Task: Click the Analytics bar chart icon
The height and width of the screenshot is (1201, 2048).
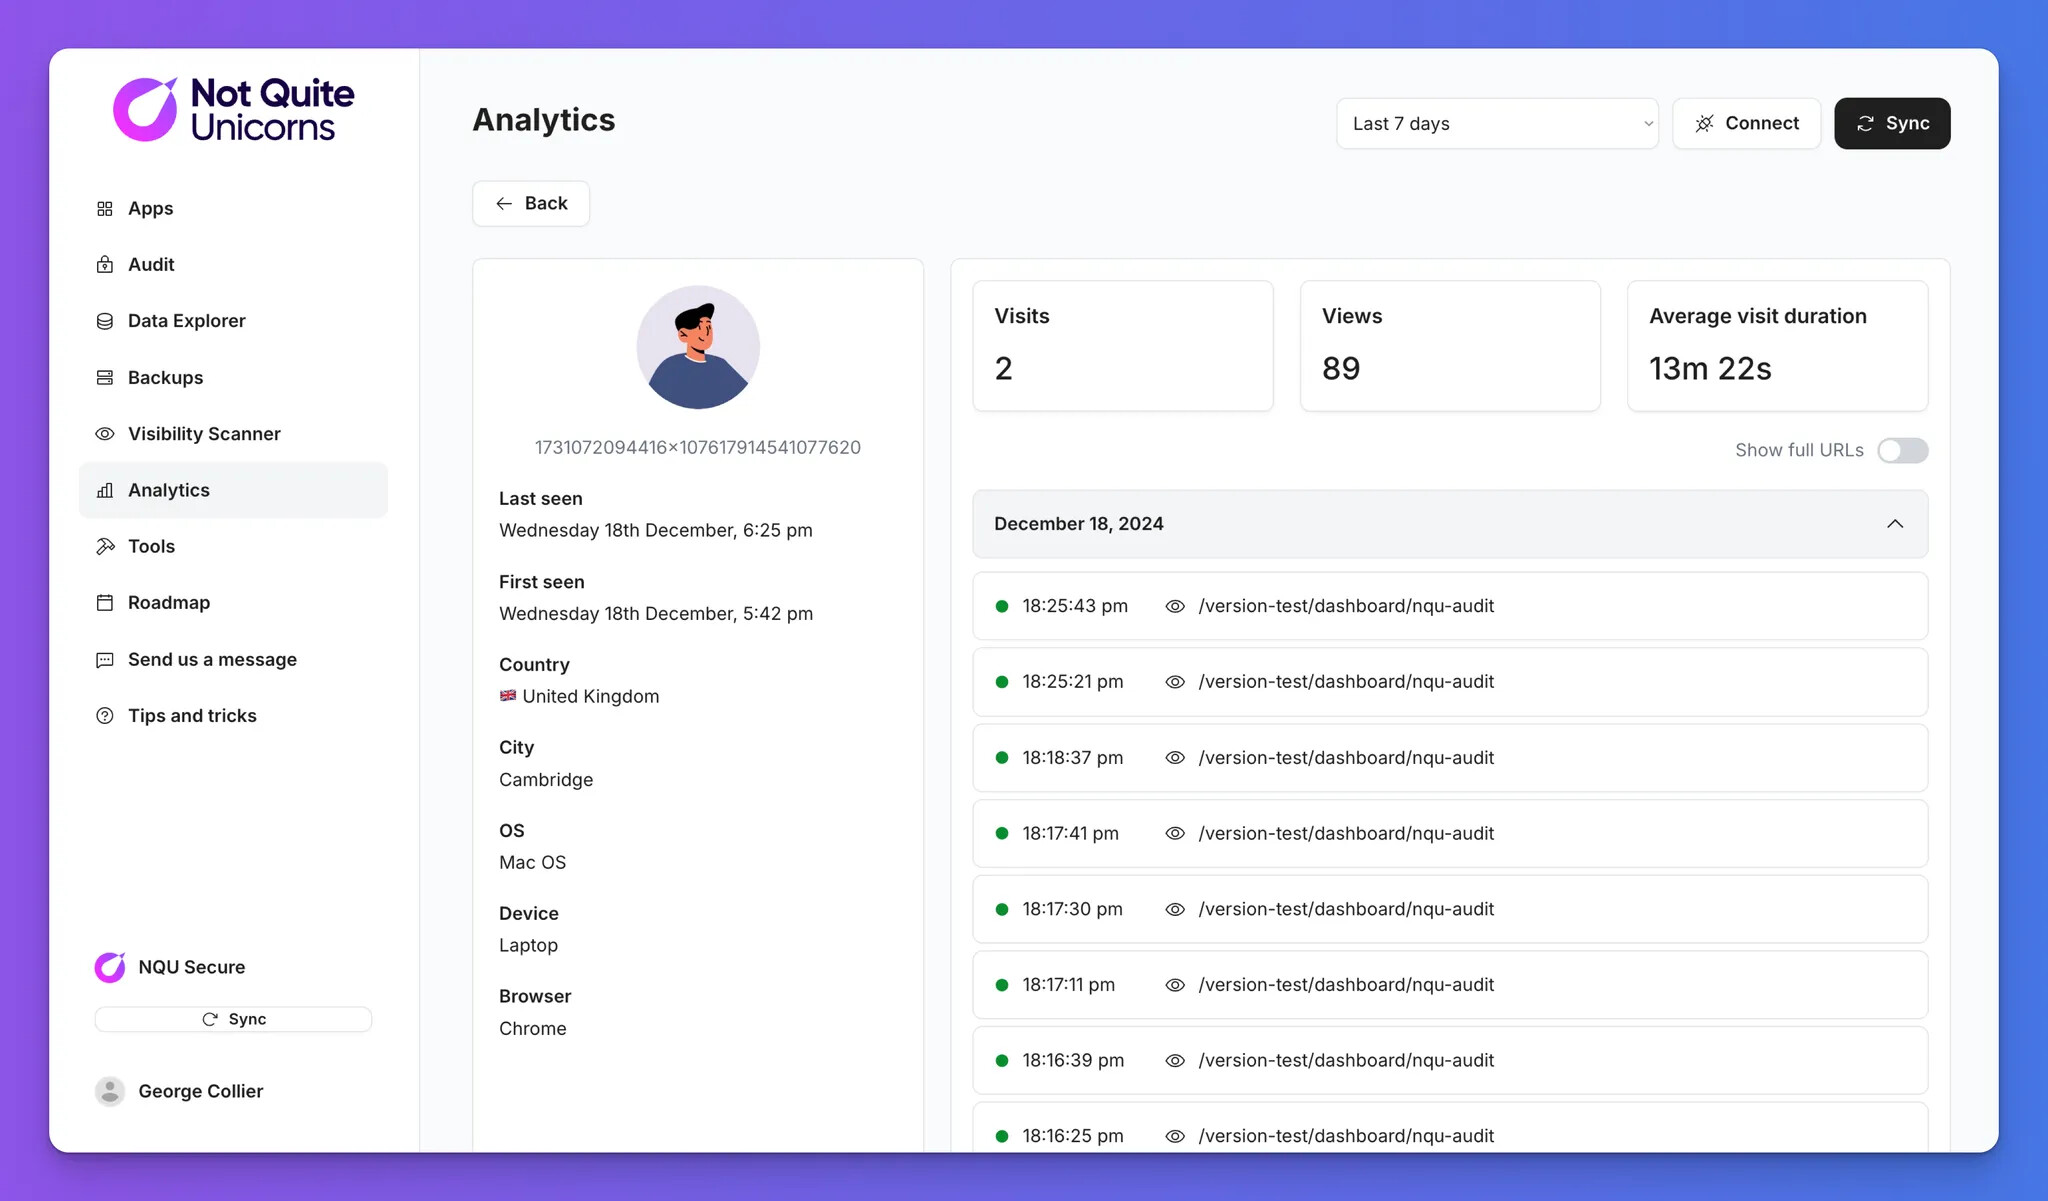Action: point(105,490)
